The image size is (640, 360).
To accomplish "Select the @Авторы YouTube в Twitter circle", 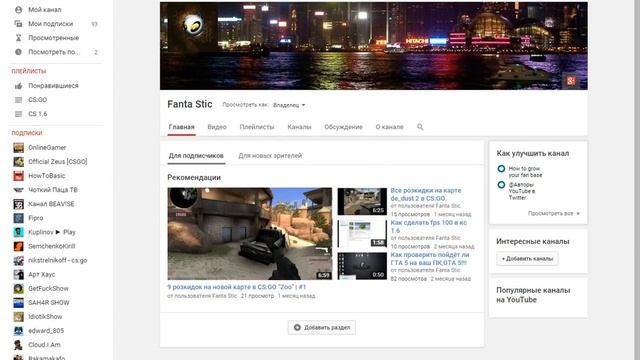I will coord(501,185).
